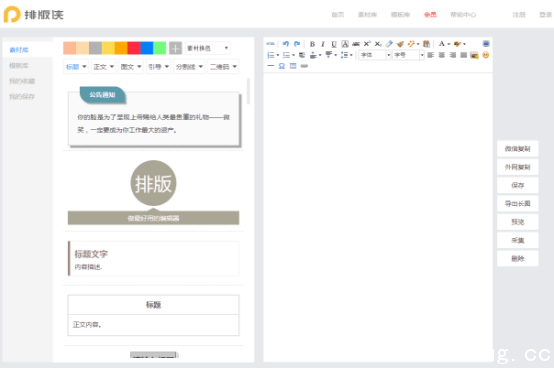
Task: Apply bold formatting
Action: tap(312, 44)
